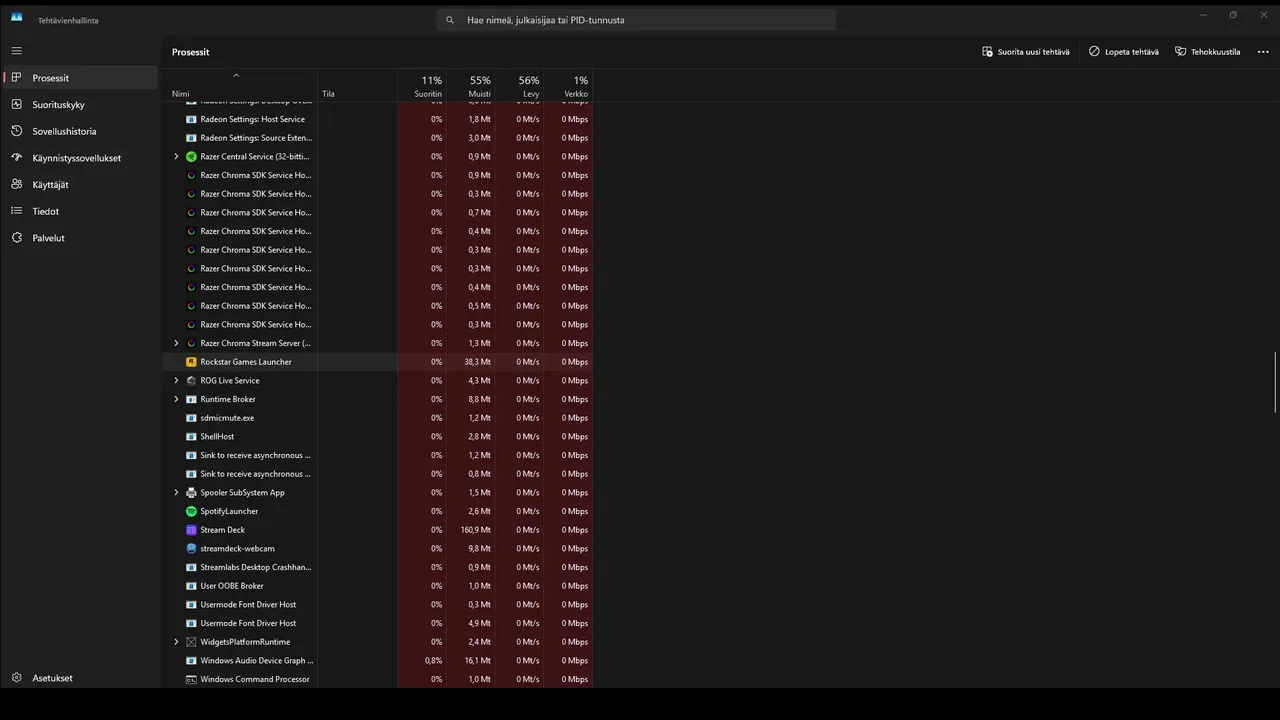
Task: Click ROG Live Service icon
Action: pos(191,381)
